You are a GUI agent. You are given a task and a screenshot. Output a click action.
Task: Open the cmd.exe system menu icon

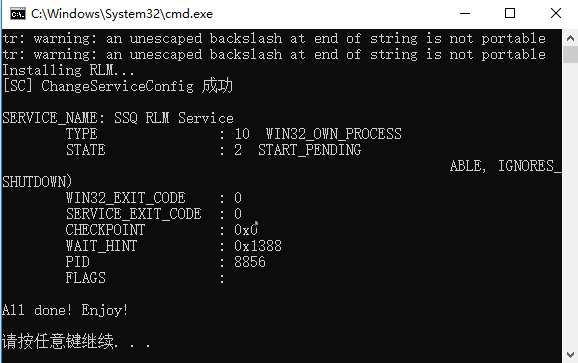[18, 14]
